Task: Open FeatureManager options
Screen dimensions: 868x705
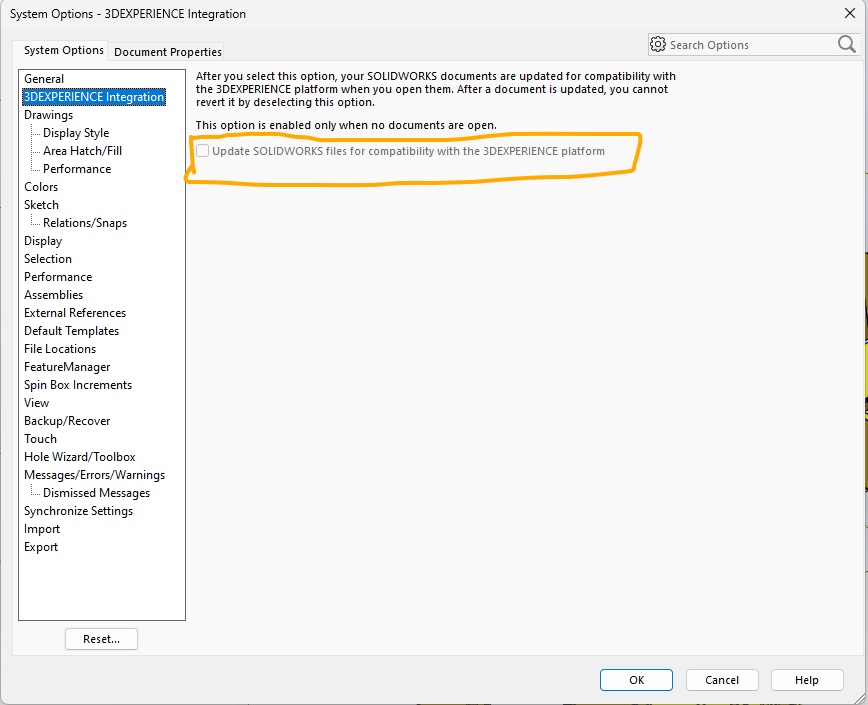Action: (x=67, y=367)
